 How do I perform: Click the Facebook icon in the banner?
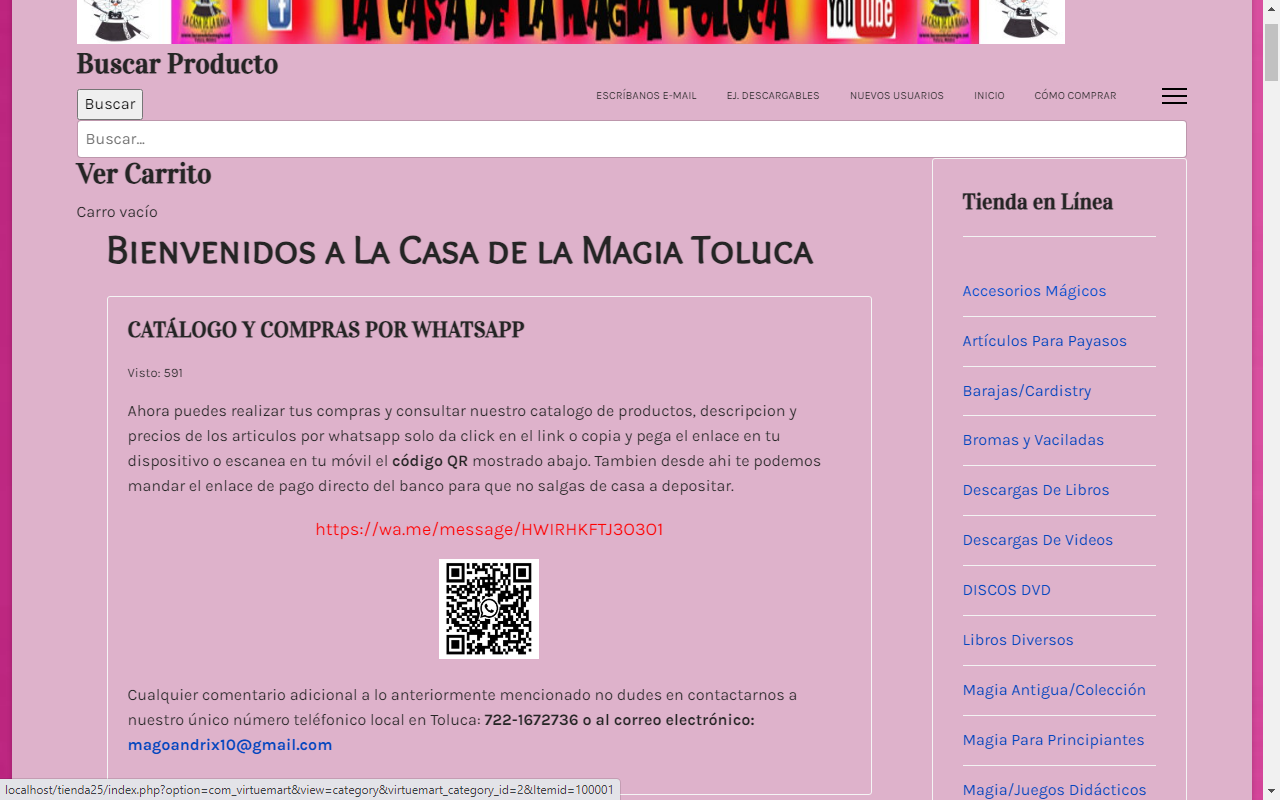(x=280, y=16)
